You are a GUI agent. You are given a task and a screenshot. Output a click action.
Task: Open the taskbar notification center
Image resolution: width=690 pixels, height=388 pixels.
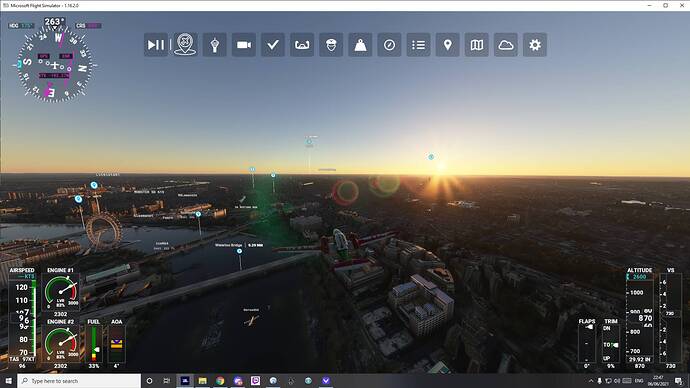point(679,381)
